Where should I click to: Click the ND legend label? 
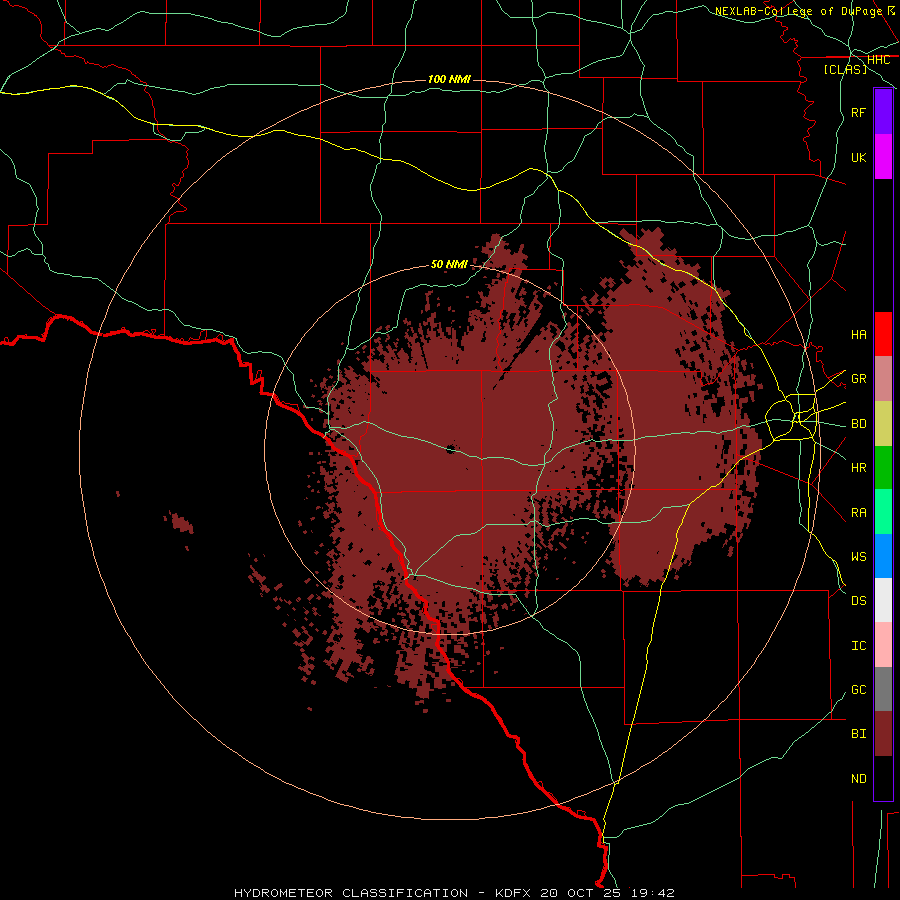click(x=858, y=779)
